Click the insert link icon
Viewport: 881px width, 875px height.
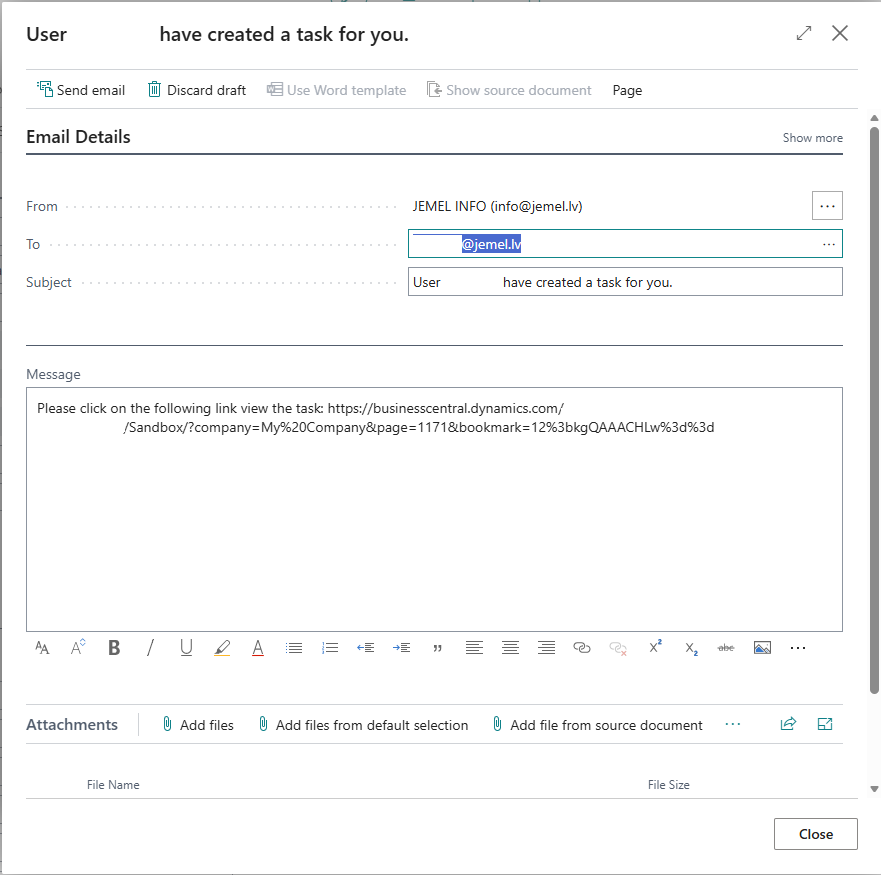[x=582, y=648]
